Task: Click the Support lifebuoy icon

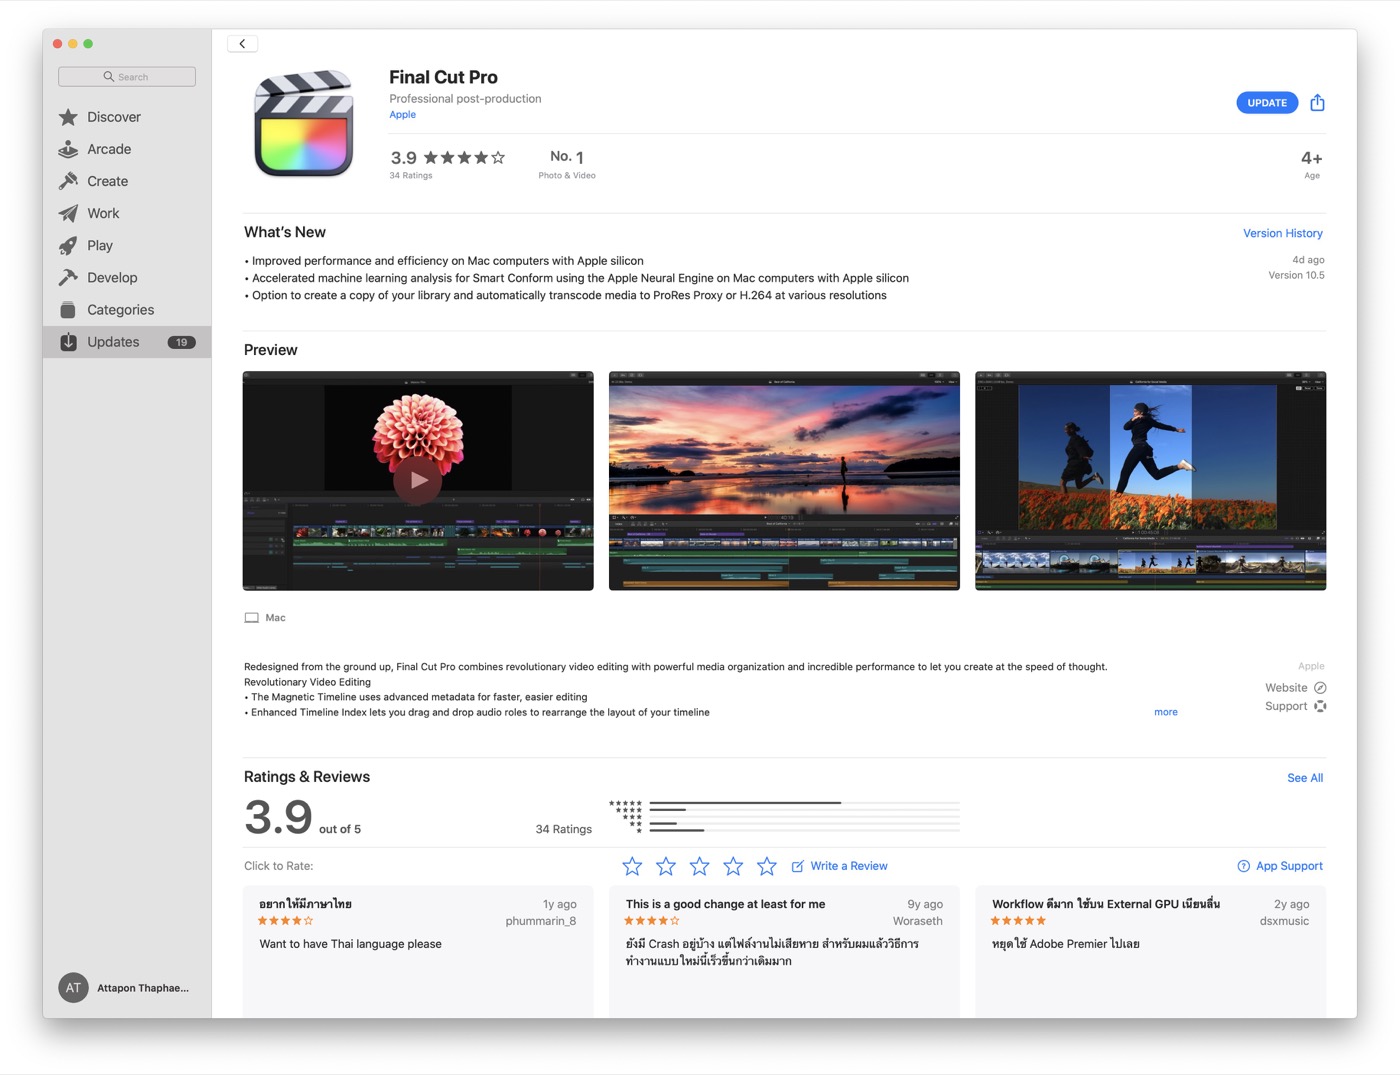Action: [x=1320, y=706]
